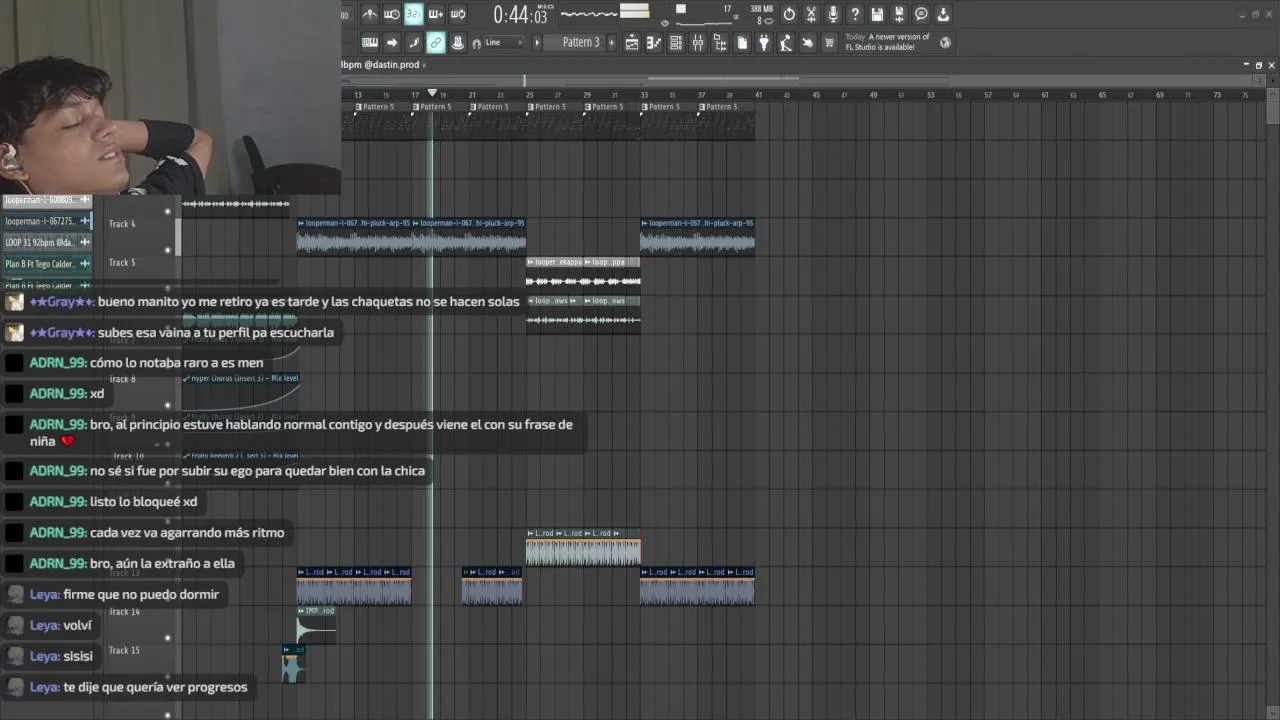The image size is (1280, 720).
Task: Open help question mark icon
Action: pos(855,14)
